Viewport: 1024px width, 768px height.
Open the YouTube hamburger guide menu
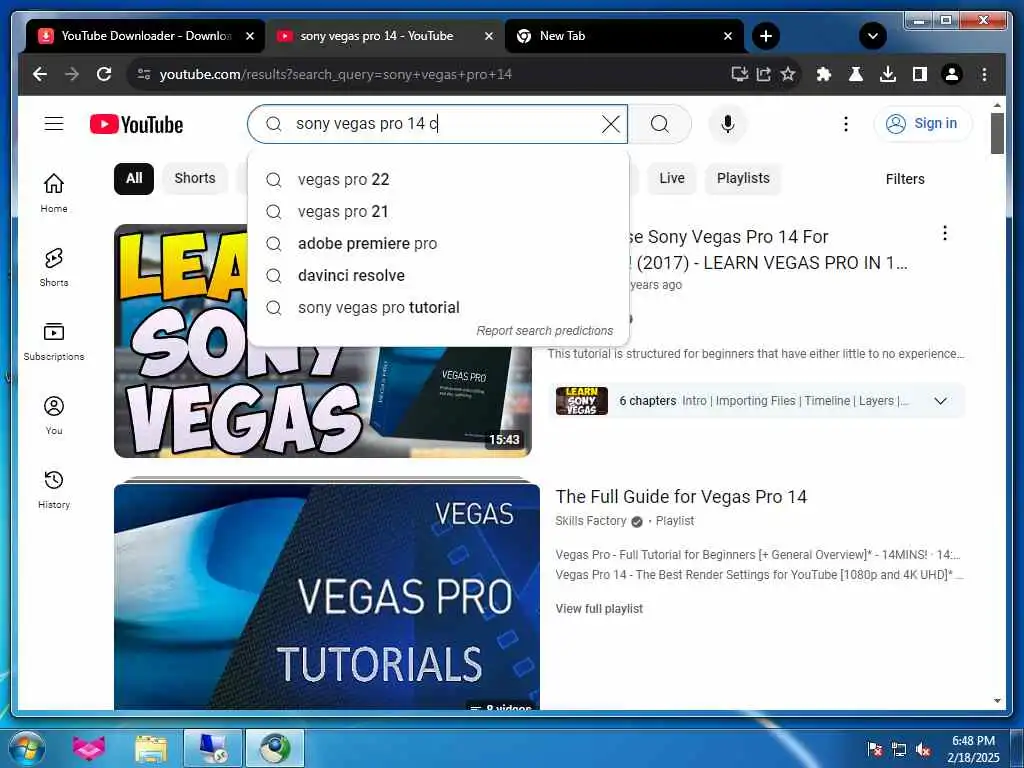point(54,123)
